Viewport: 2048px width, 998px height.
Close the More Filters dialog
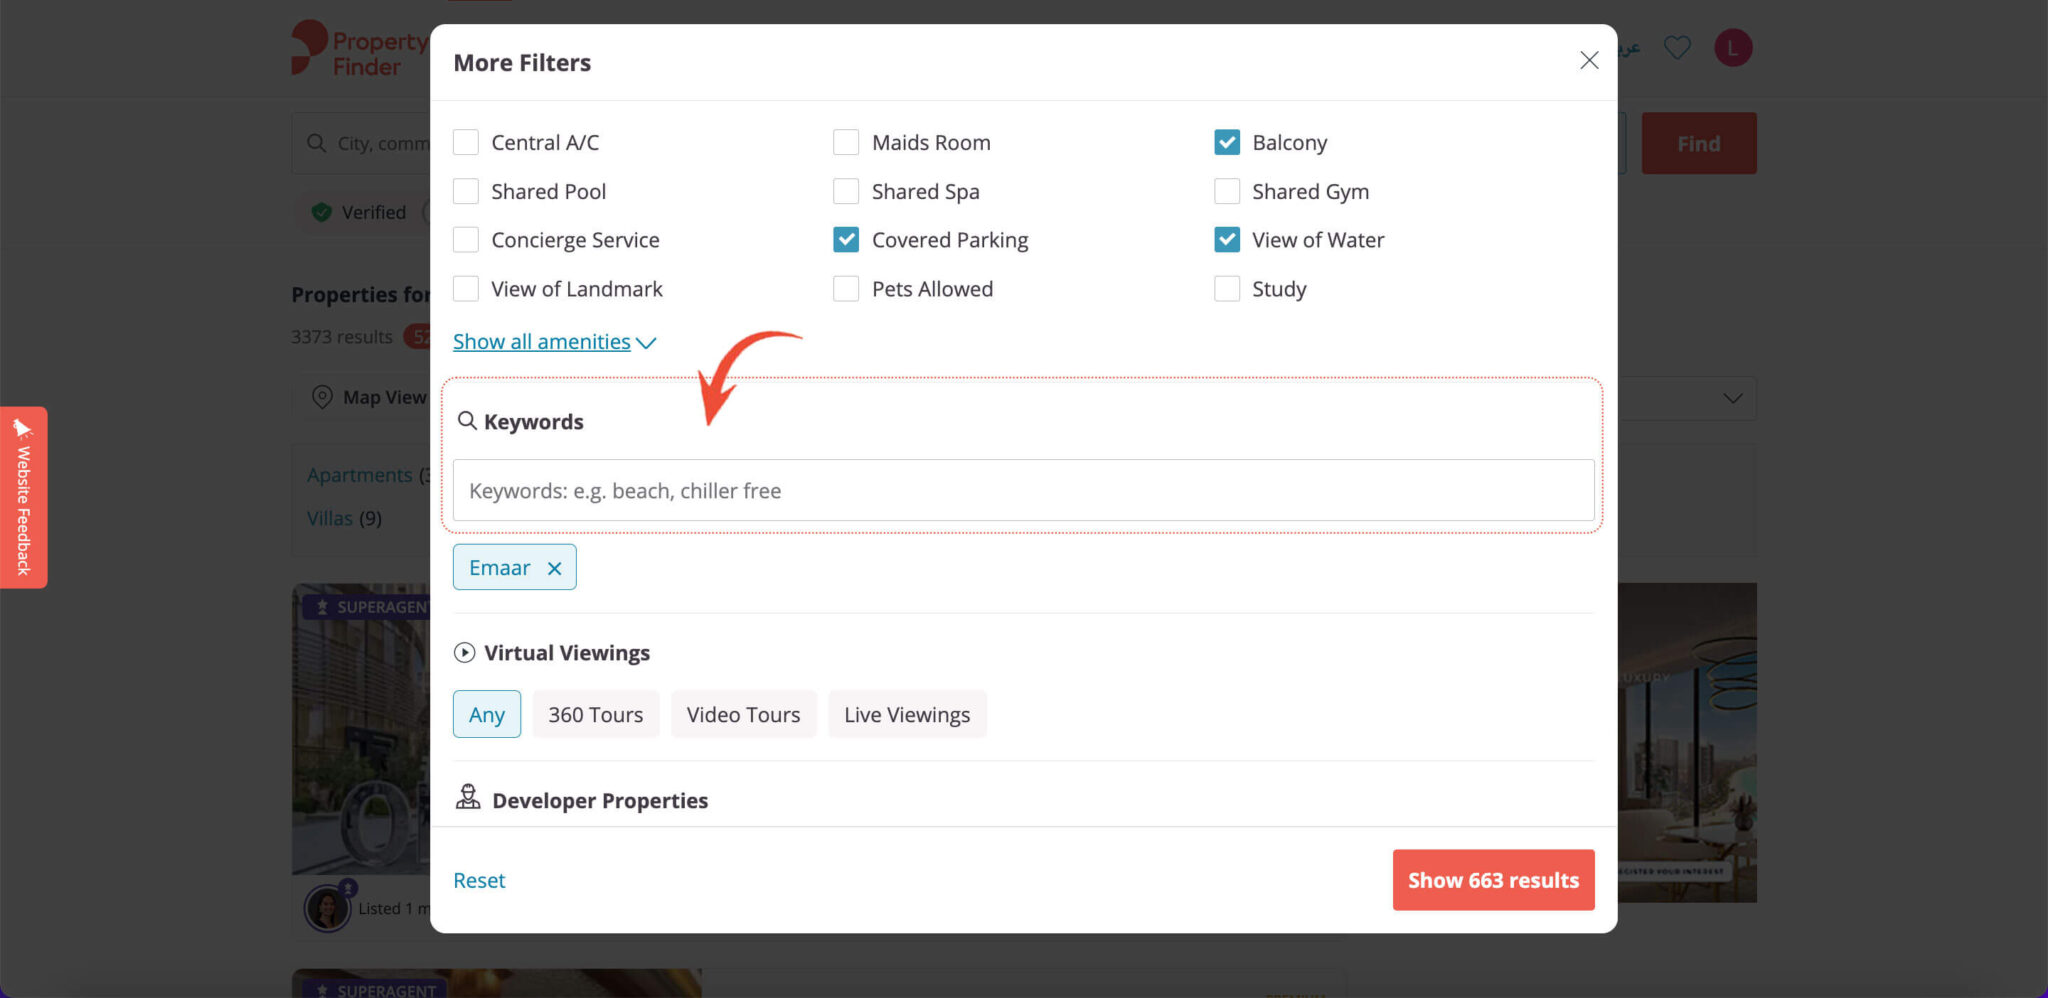[x=1588, y=61]
